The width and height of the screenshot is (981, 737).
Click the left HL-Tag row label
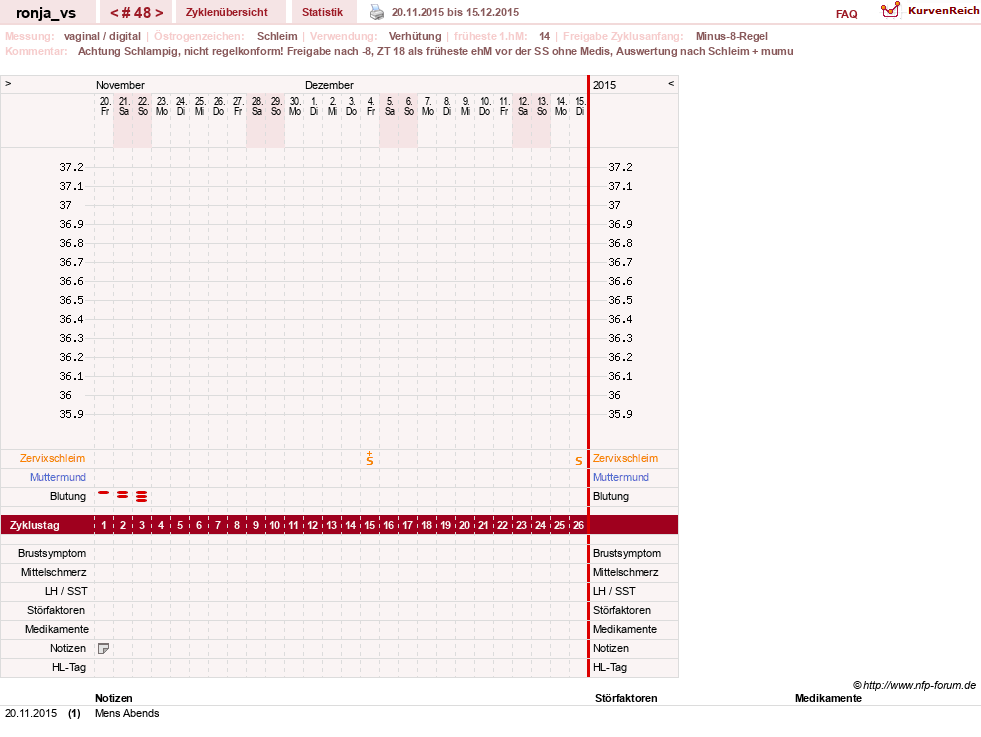[69, 667]
